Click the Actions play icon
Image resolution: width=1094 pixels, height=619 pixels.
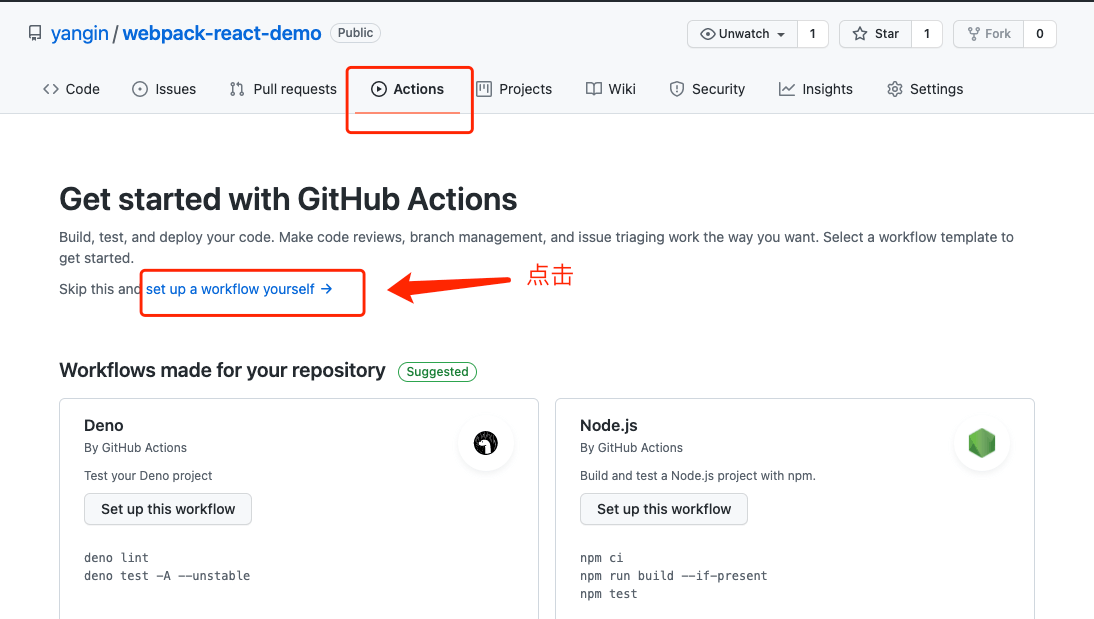coord(379,89)
